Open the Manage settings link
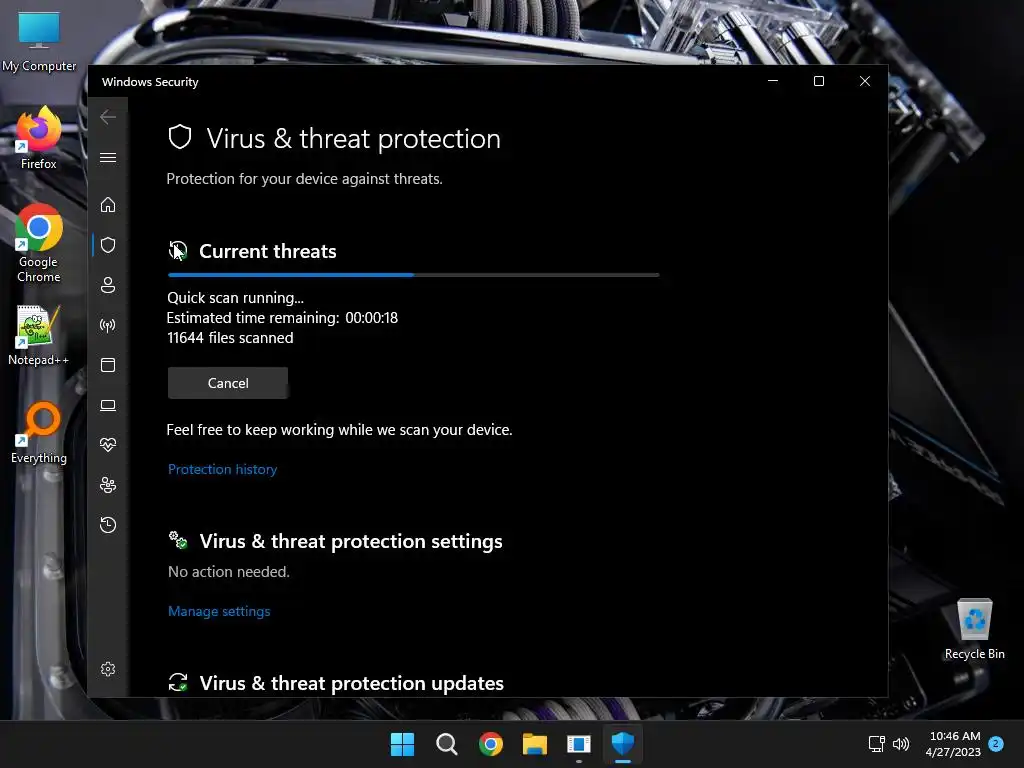 coord(219,611)
